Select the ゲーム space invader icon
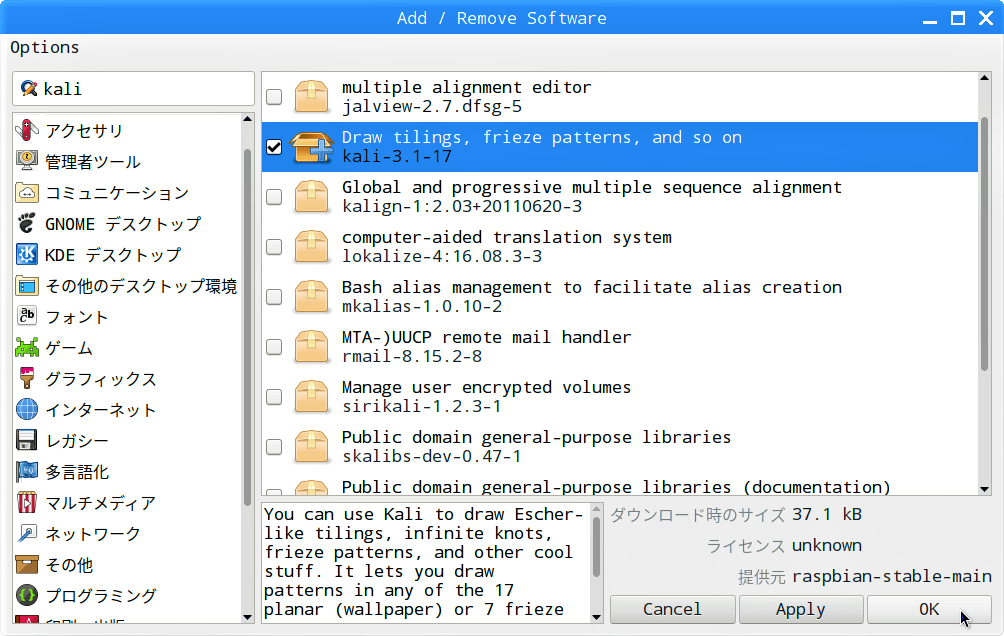Image resolution: width=1004 pixels, height=636 pixels. click(27, 347)
